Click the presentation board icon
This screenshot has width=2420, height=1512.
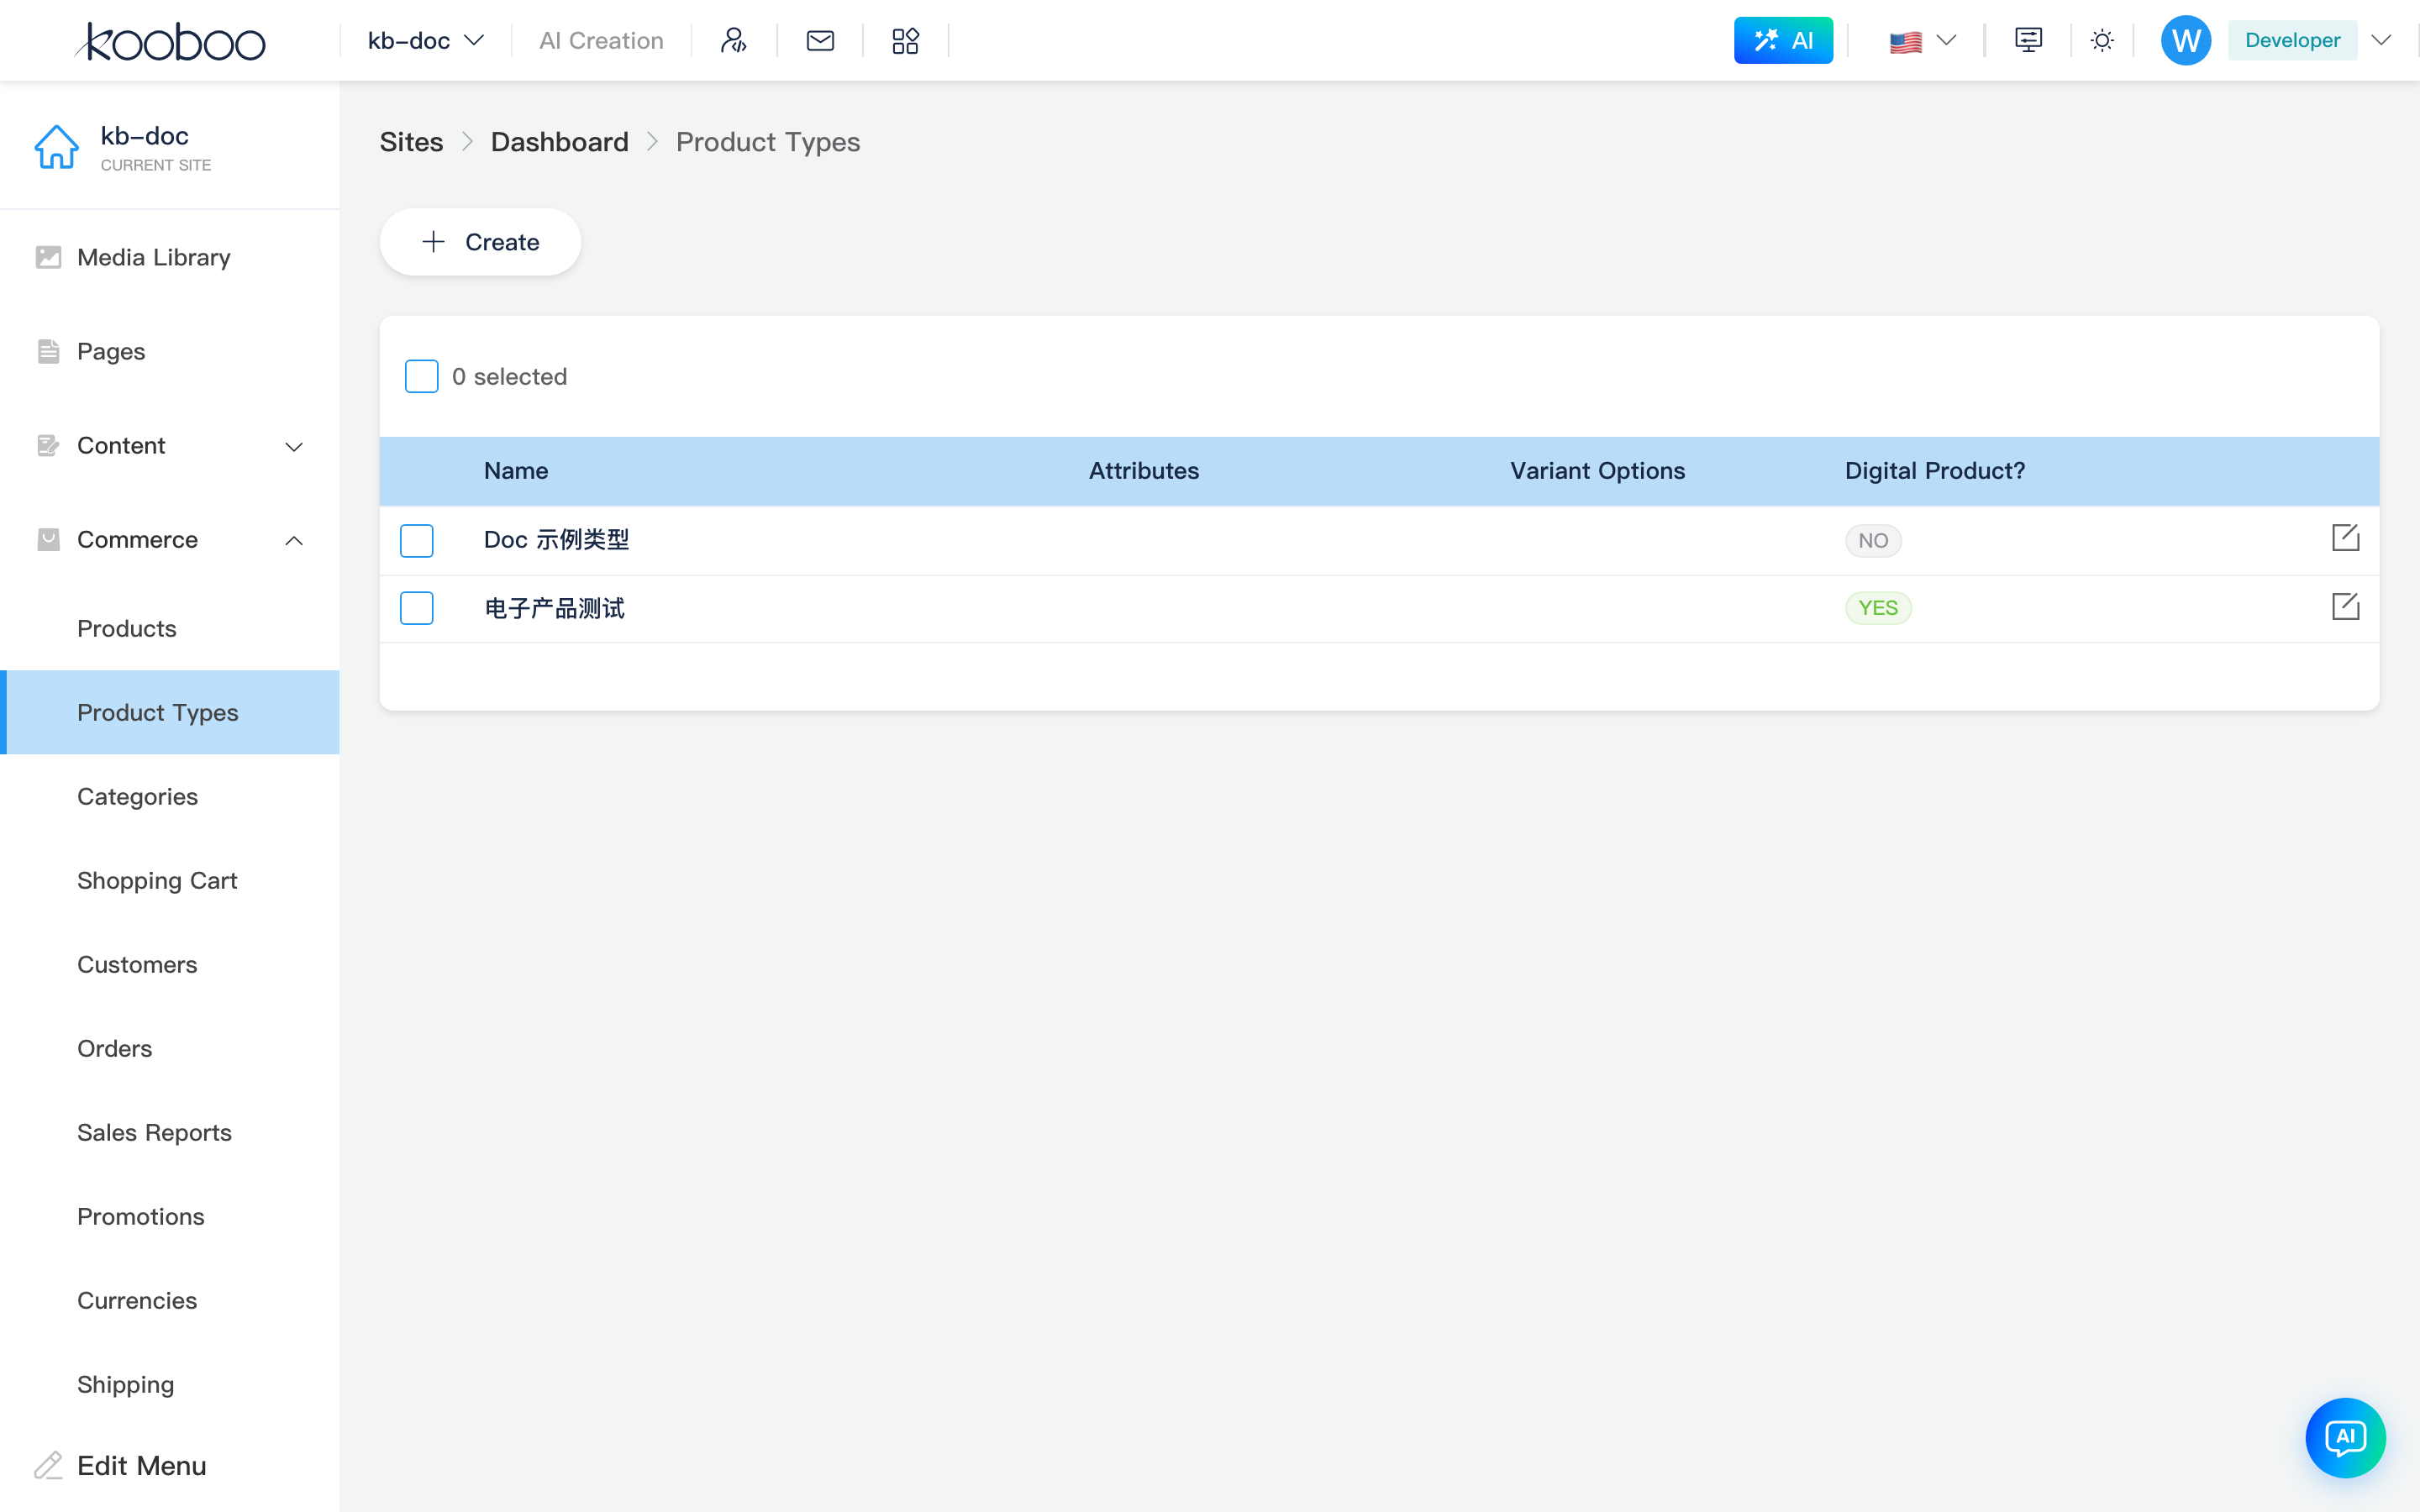2028,41
